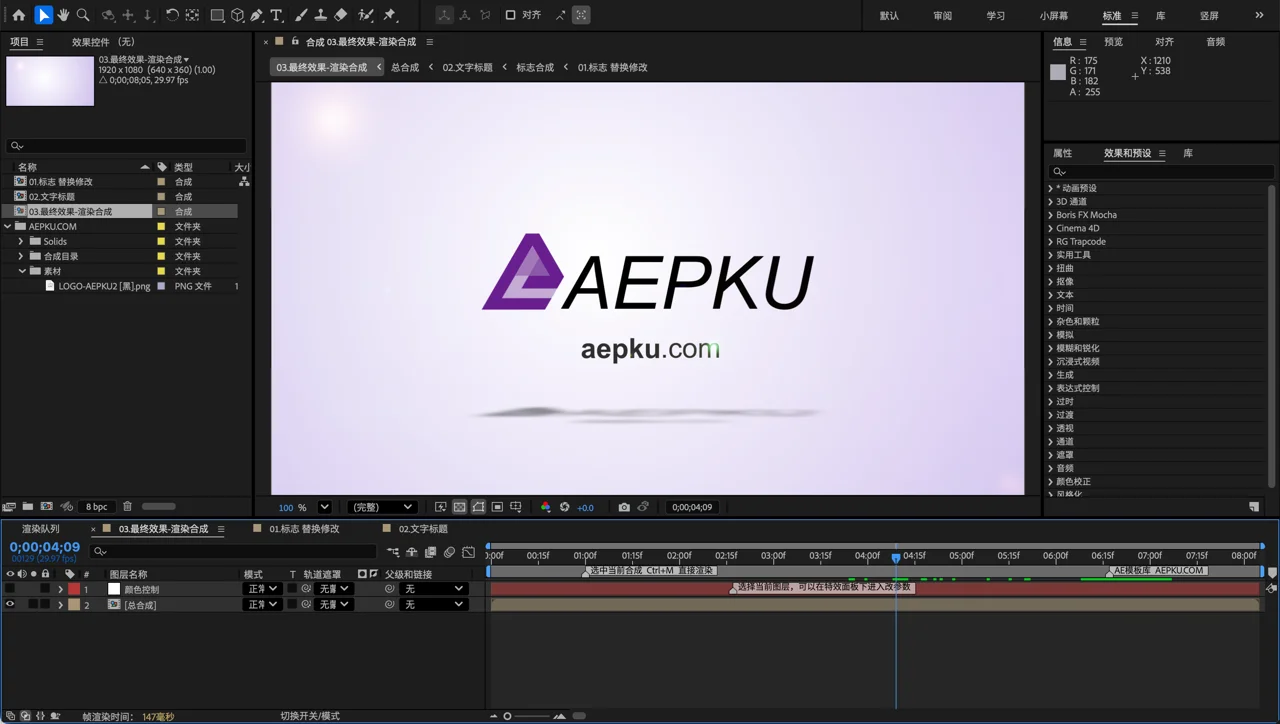Click the 总合成 layer tan label swatch
The height and width of the screenshot is (724, 1280).
pyautogui.click(x=74, y=604)
